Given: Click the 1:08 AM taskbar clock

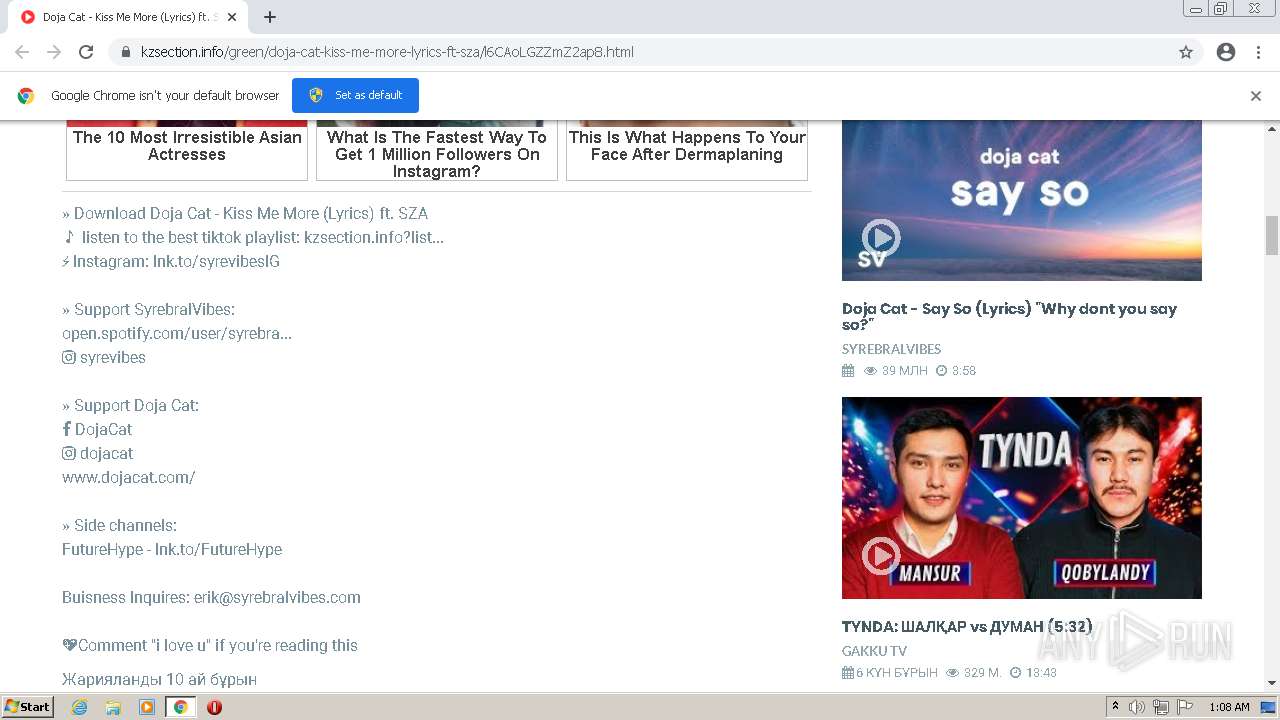Looking at the screenshot, I should coord(1229,707).
